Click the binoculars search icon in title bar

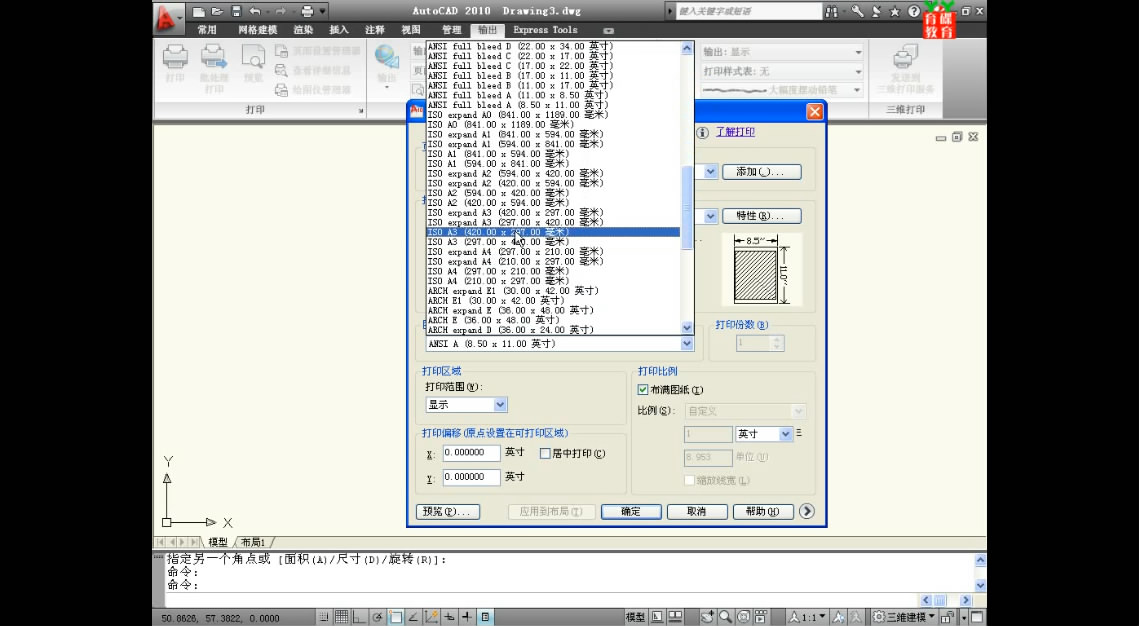[x=832, y=12]
